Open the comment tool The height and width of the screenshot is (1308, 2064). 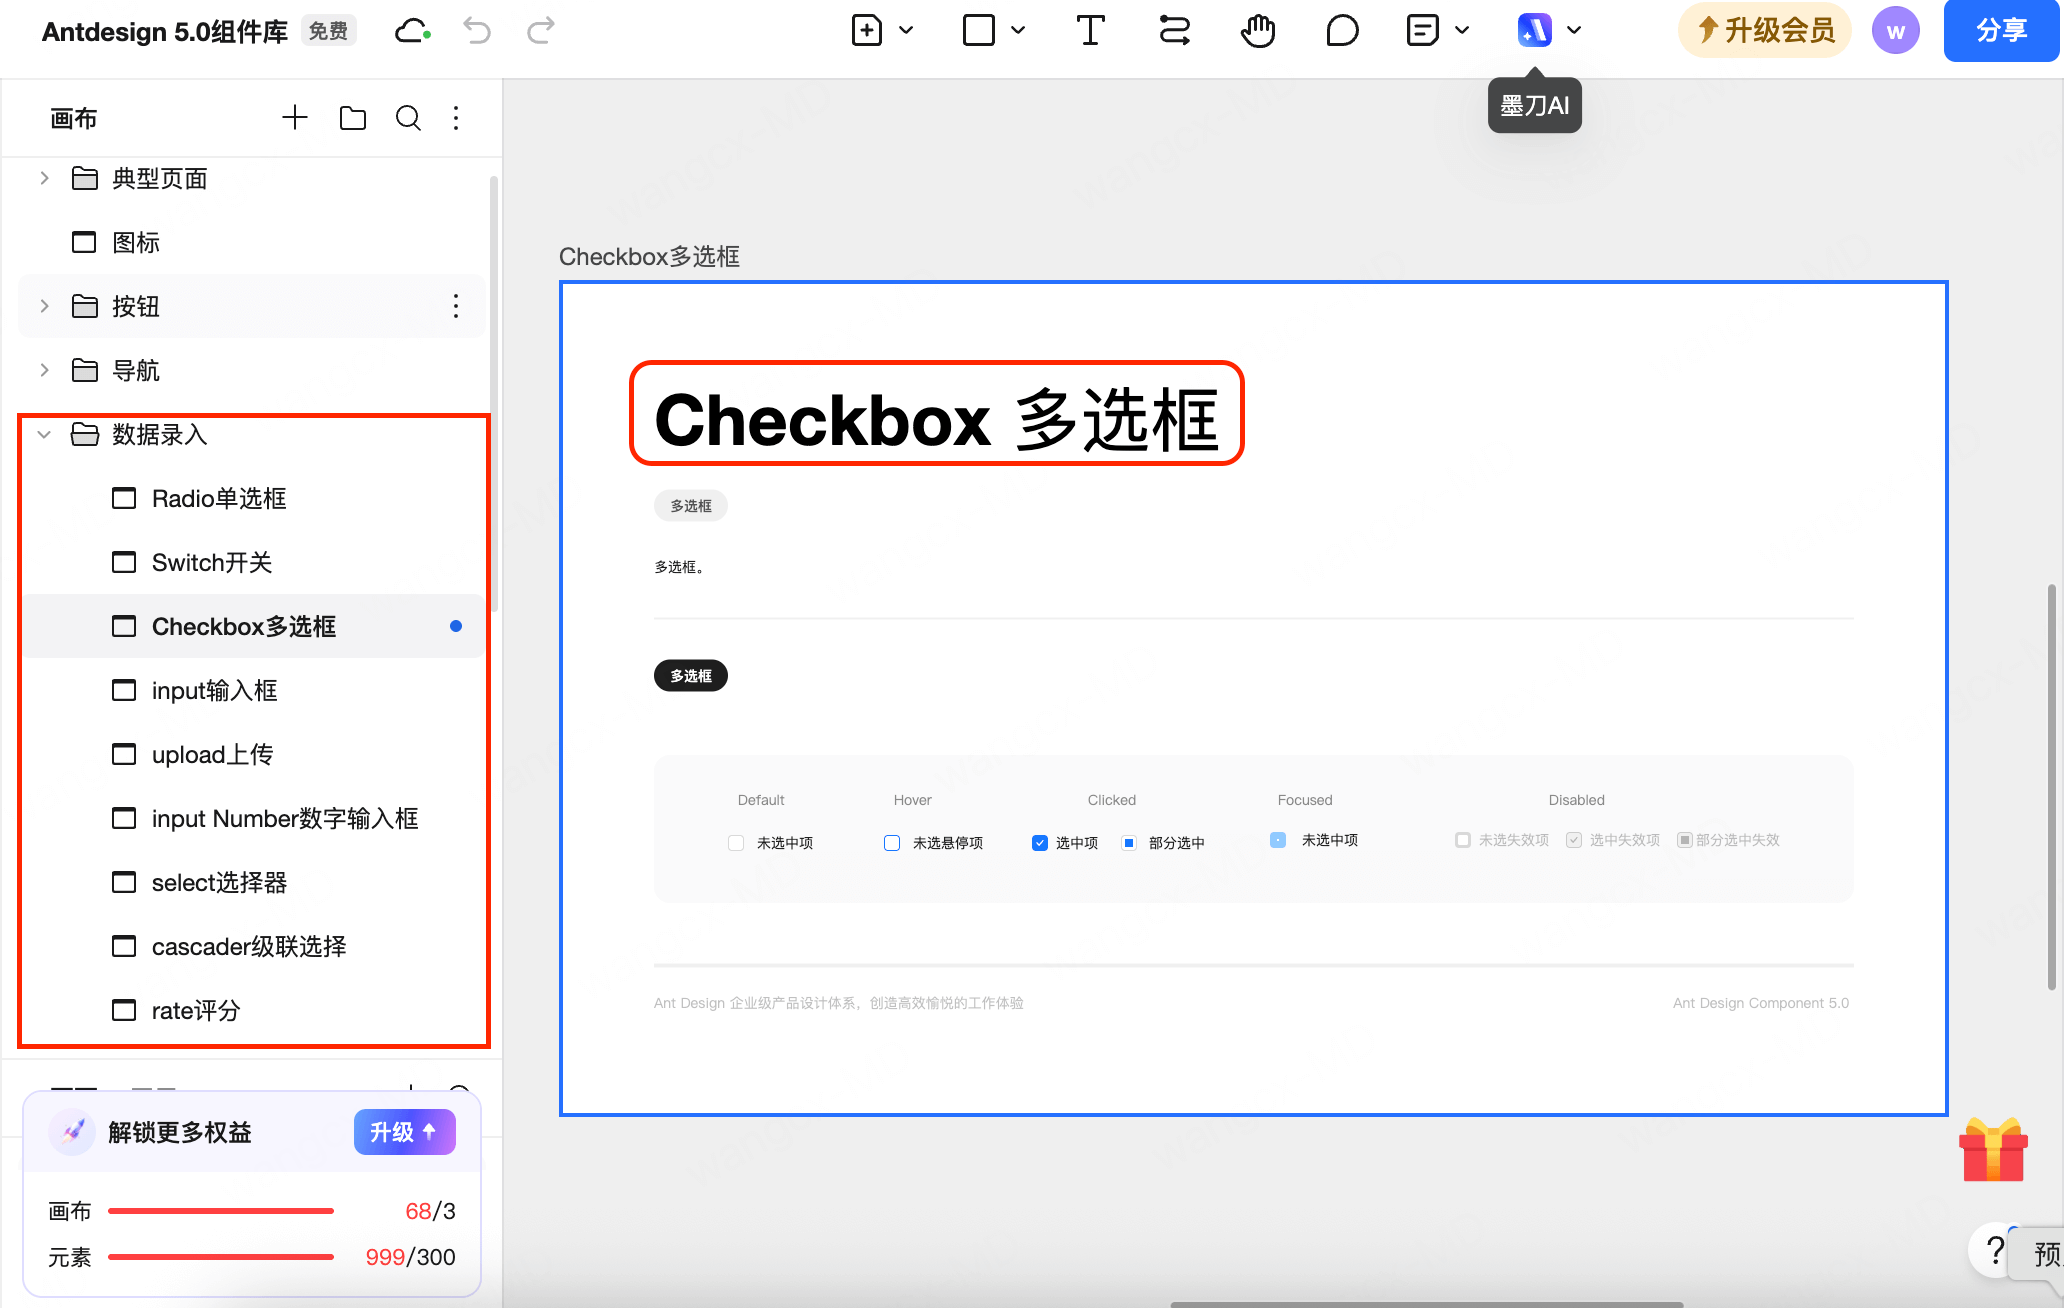click(1342, 30)
